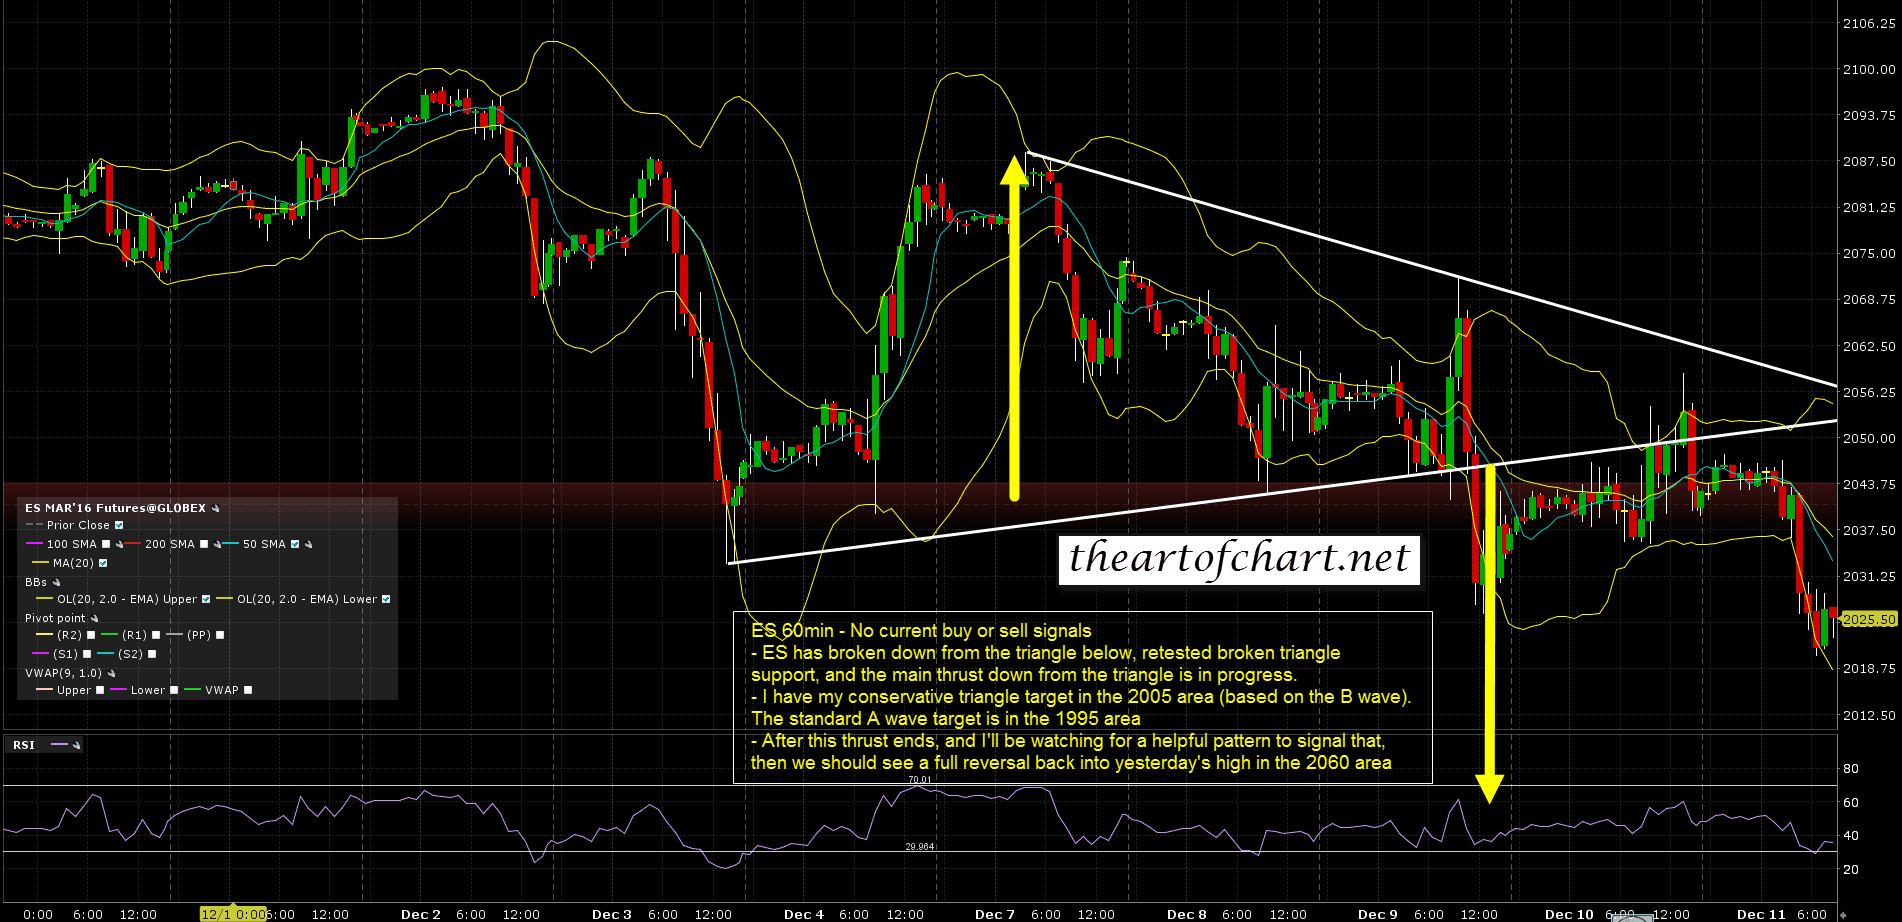Open settings wrench for ES MAR'16 Futures

point(215,509)
